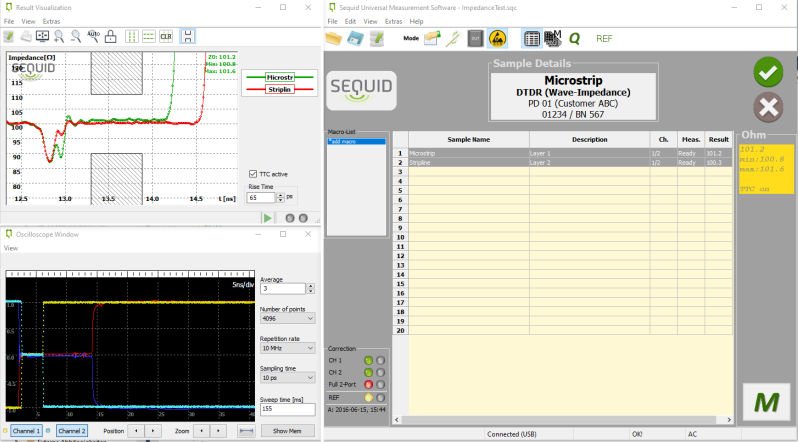Open the Help menu
Image resolution: width=798 pixels, height=442 pixels.
tap(417, 21)
